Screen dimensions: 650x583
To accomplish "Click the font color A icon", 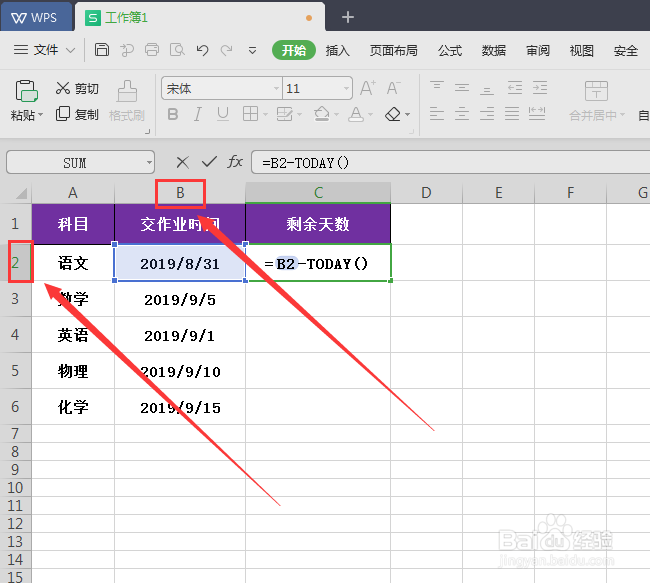I will 356,114.
